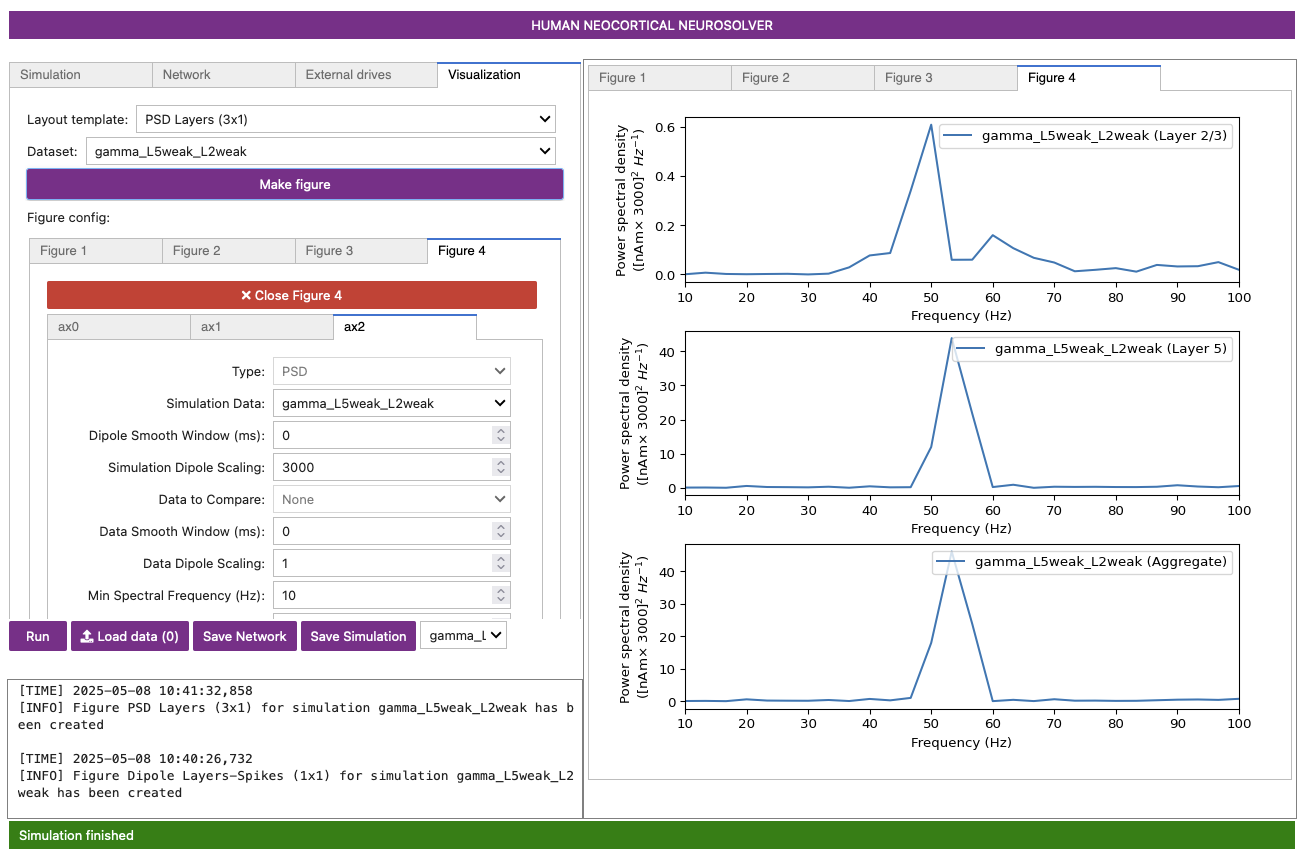Click the Data Dipole Scaling stepper arrows
Screen dimensions: 1308x857
coord(501,563)
